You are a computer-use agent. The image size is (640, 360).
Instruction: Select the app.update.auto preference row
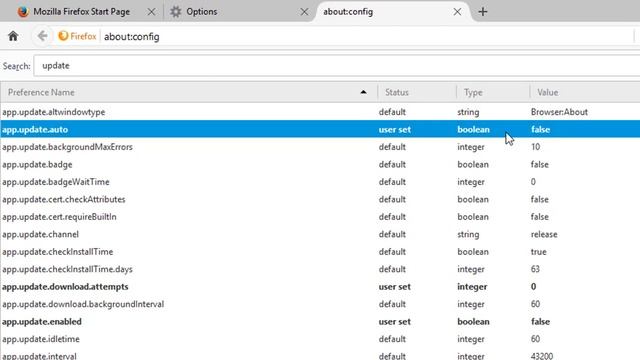(x=320, y=129)
